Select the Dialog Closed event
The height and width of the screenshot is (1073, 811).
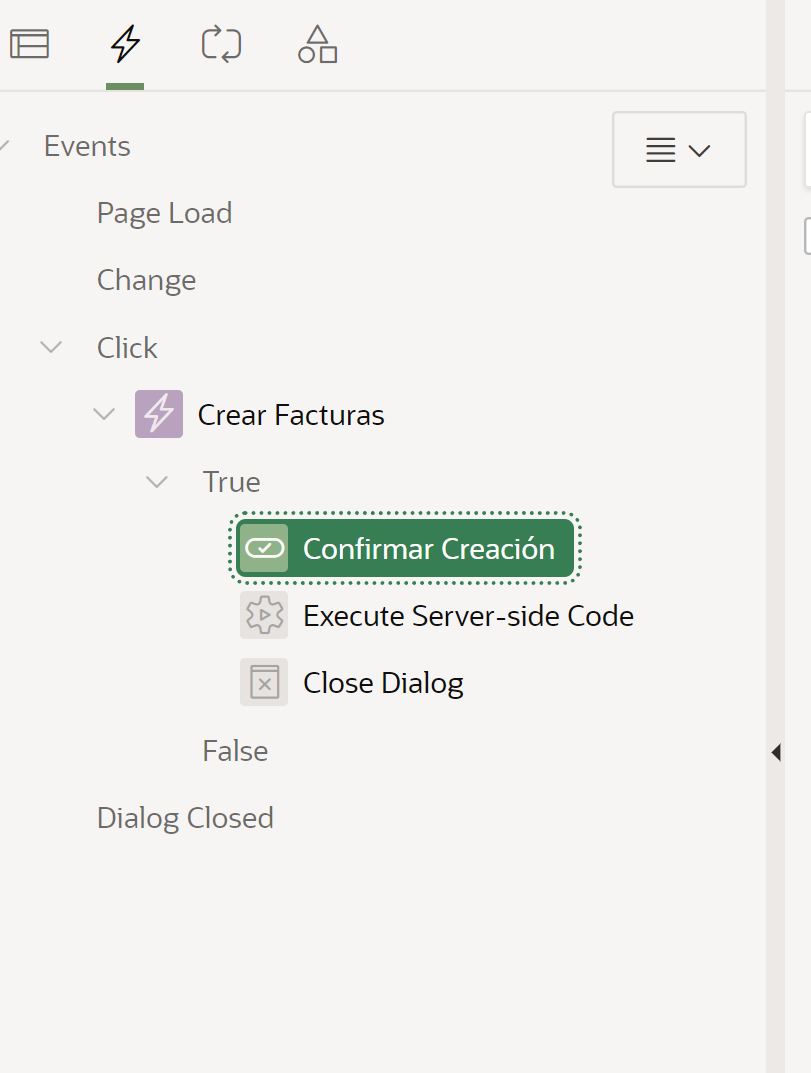click(x=185, y=817)
